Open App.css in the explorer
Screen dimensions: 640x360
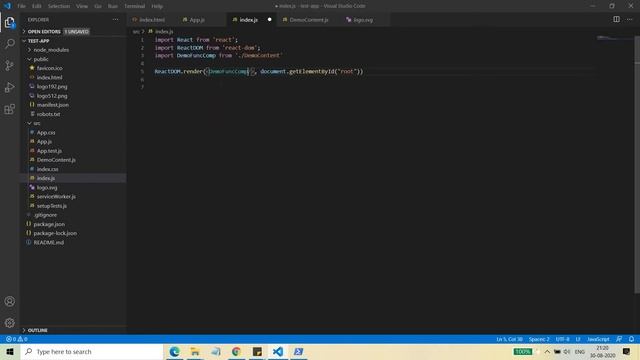point(46,133)
